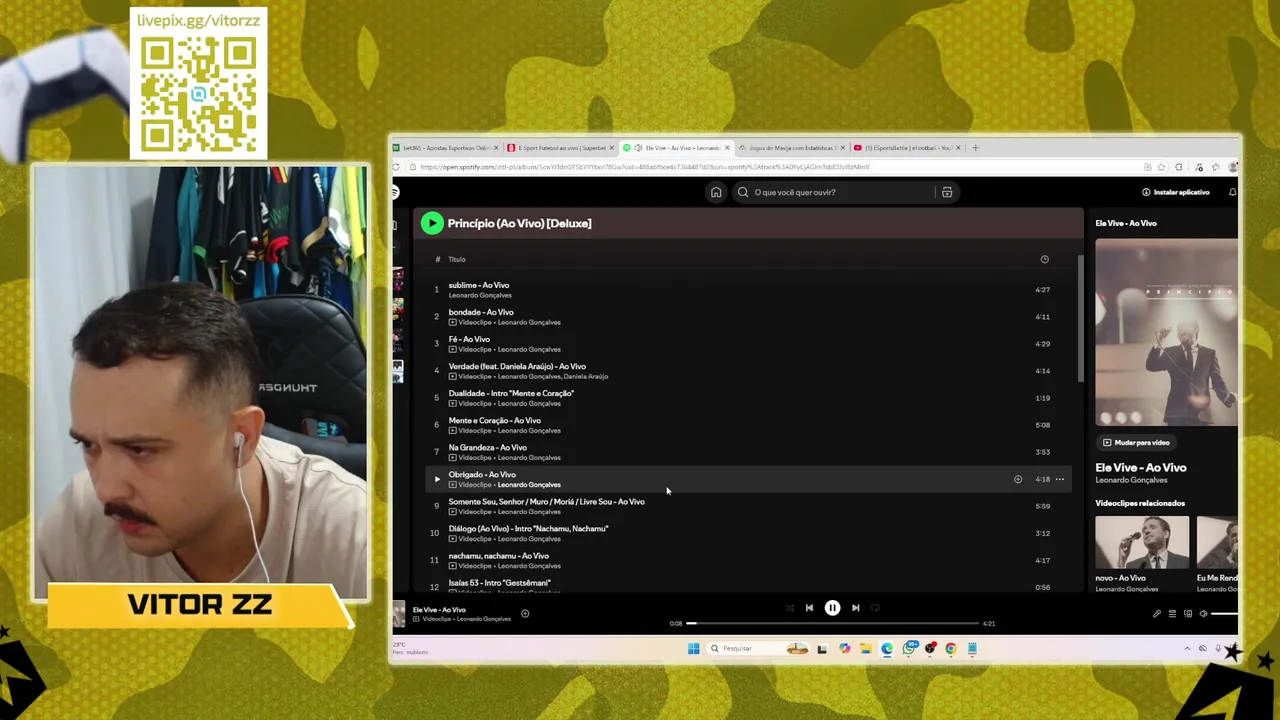Close the Ele Vive Spotify tab
The width and height of the screenshot is (1280, 720).
727,148
